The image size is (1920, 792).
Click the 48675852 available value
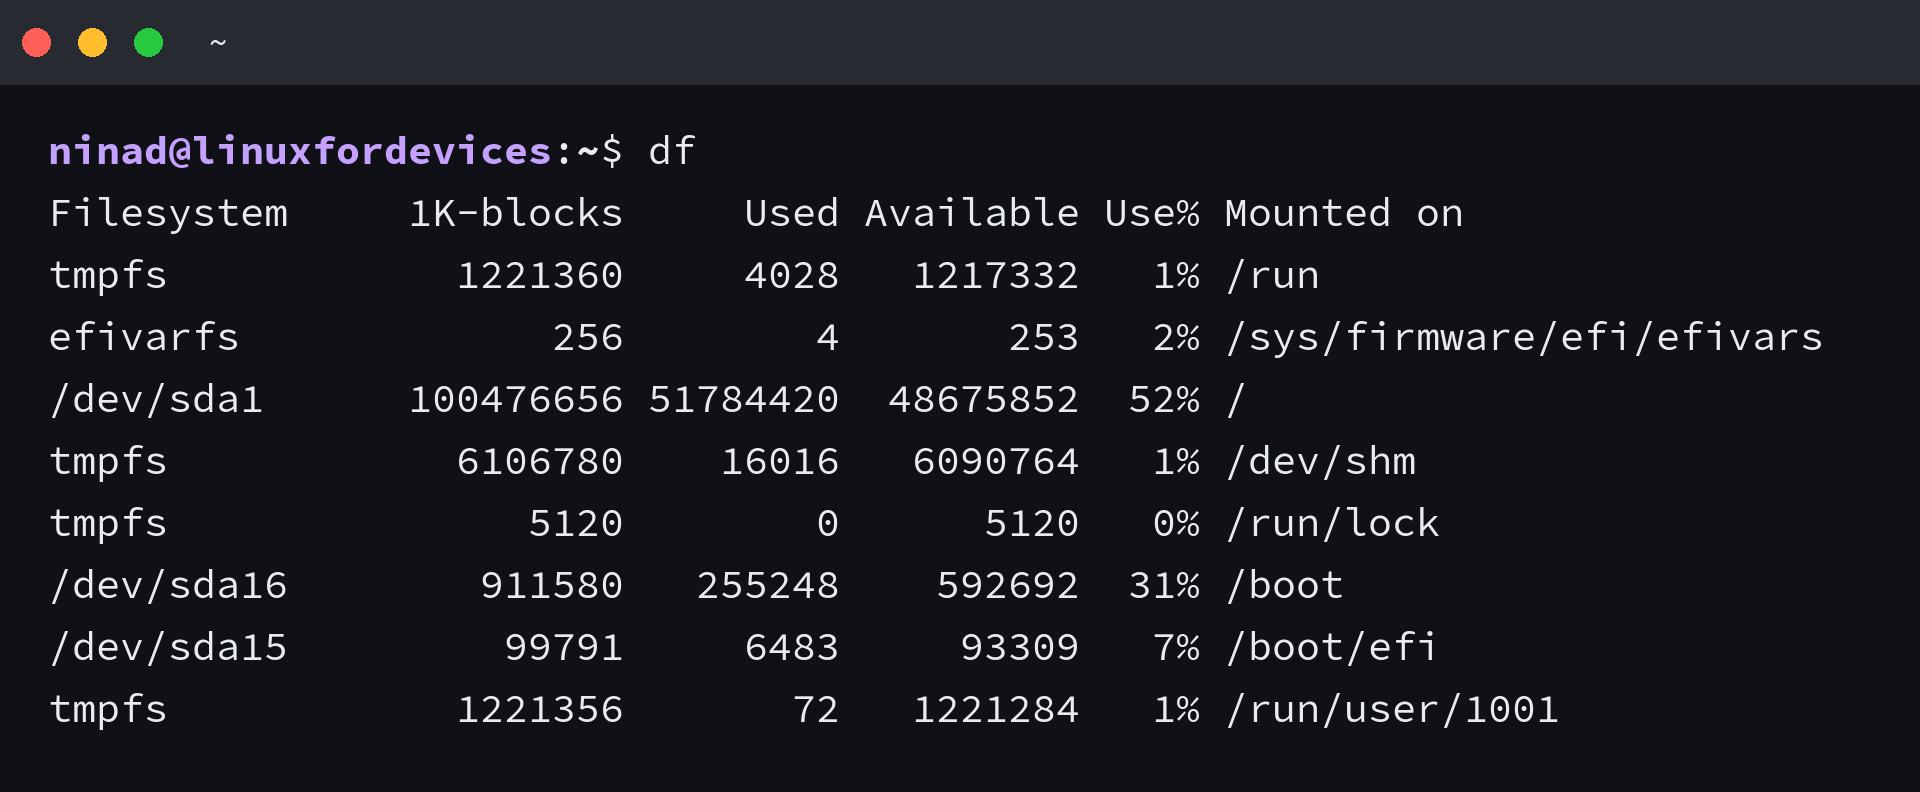pos(984,399)
